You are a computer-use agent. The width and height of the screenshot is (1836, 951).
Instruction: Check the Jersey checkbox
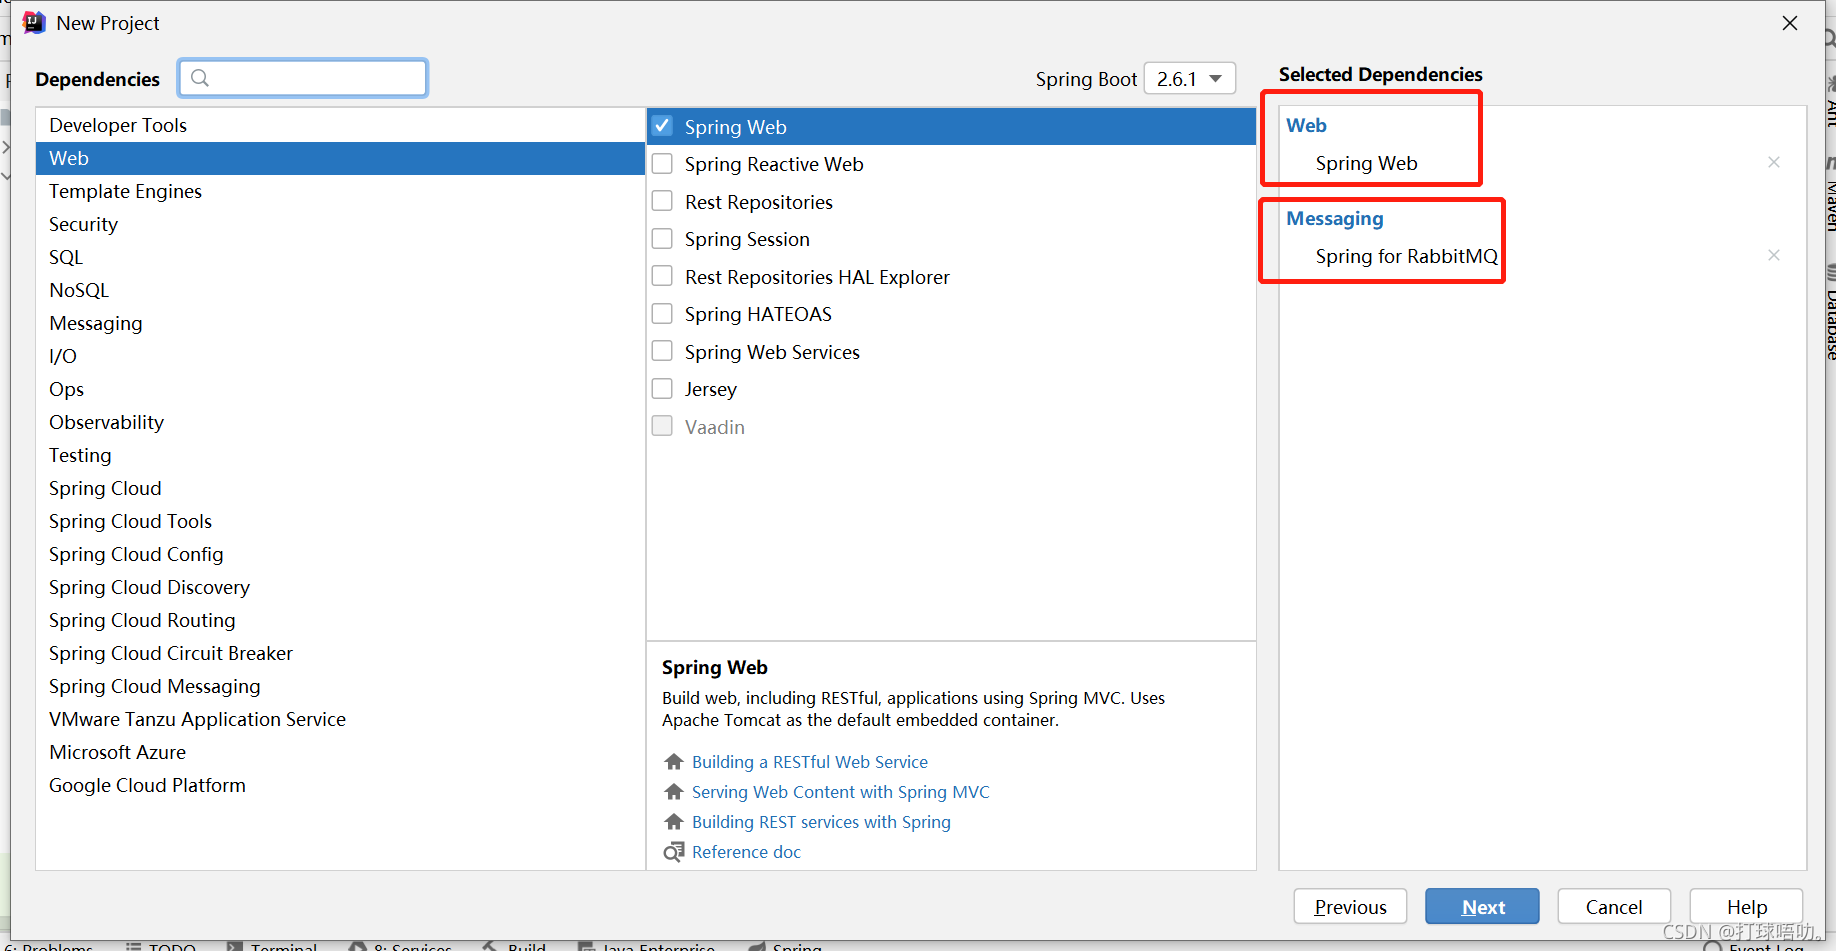(x=662, y=388)
